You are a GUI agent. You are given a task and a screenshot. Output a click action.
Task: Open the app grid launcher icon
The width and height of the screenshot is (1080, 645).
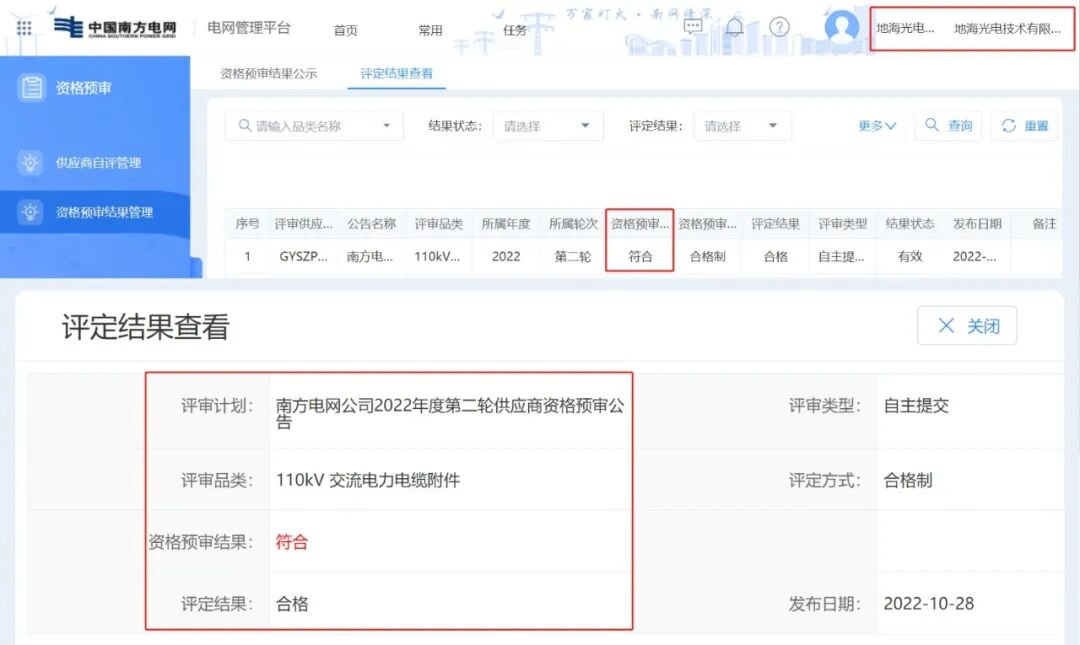click(24, 28)
